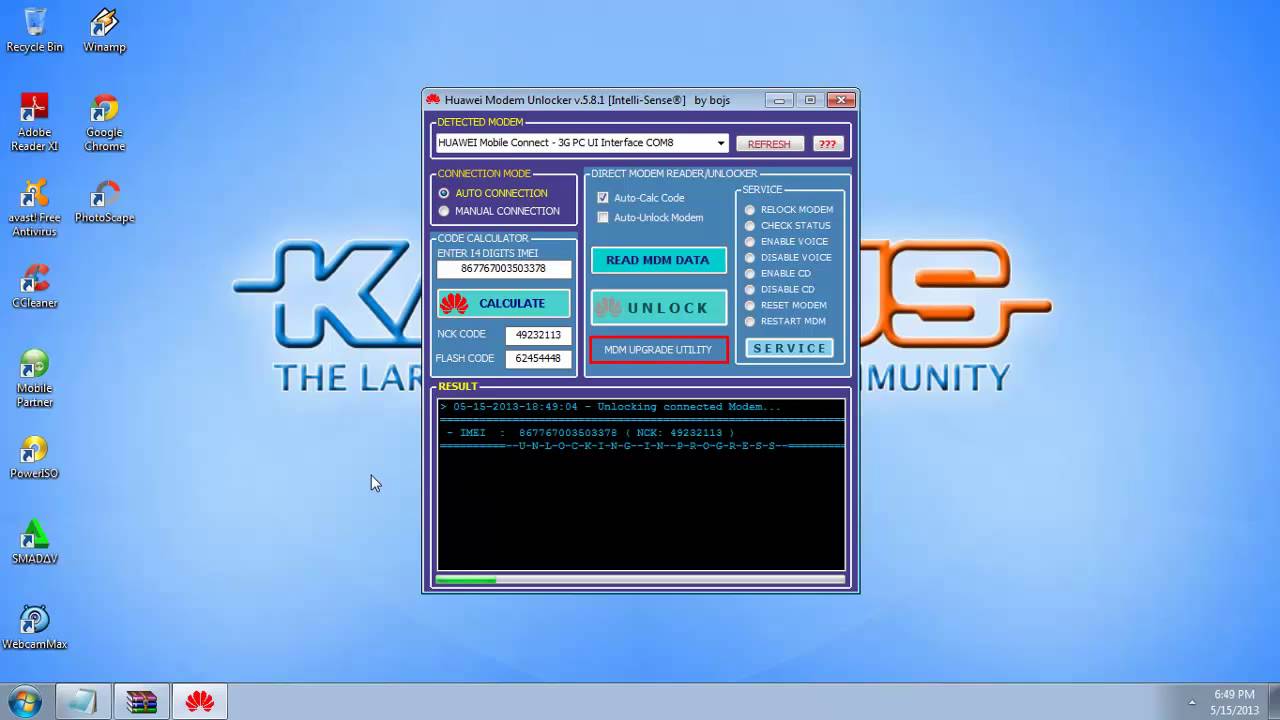Open the Winamp desktop icon
The width and height of the screenshot is (1280, 720).
104,30
